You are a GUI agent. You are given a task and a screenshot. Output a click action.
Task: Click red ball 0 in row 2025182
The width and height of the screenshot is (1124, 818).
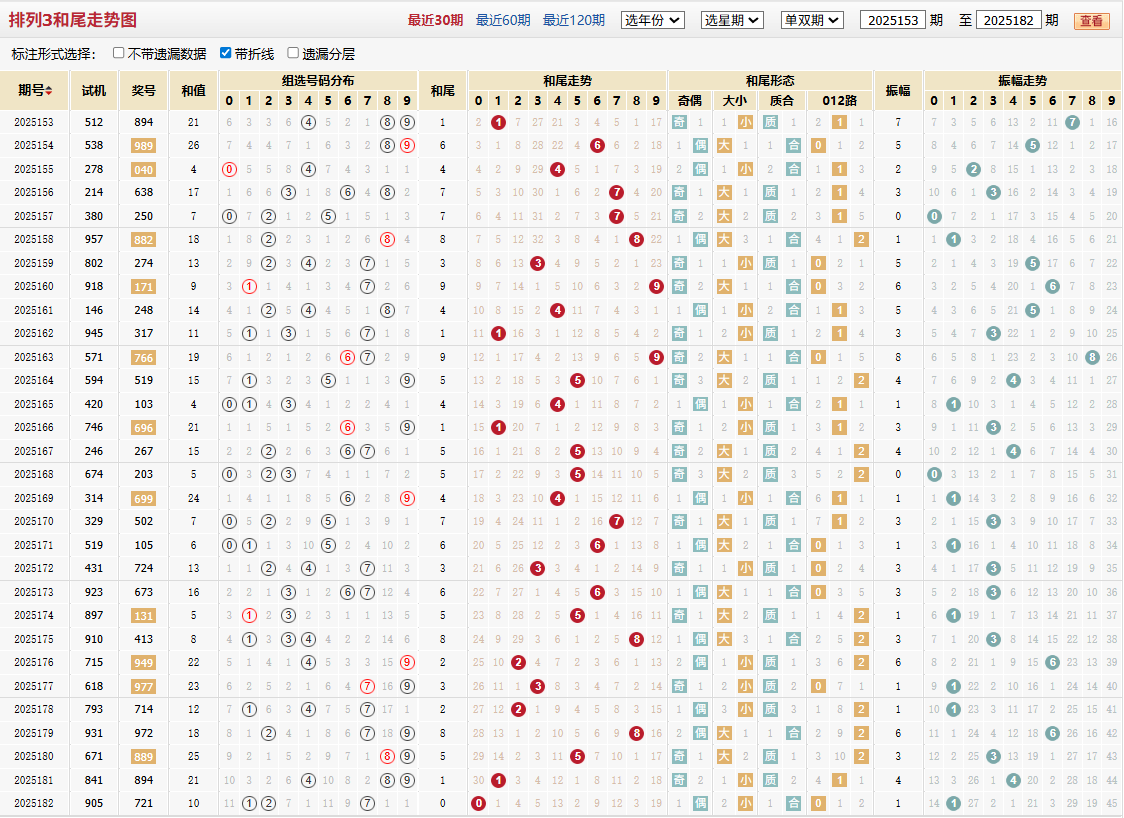coord(479,804)
